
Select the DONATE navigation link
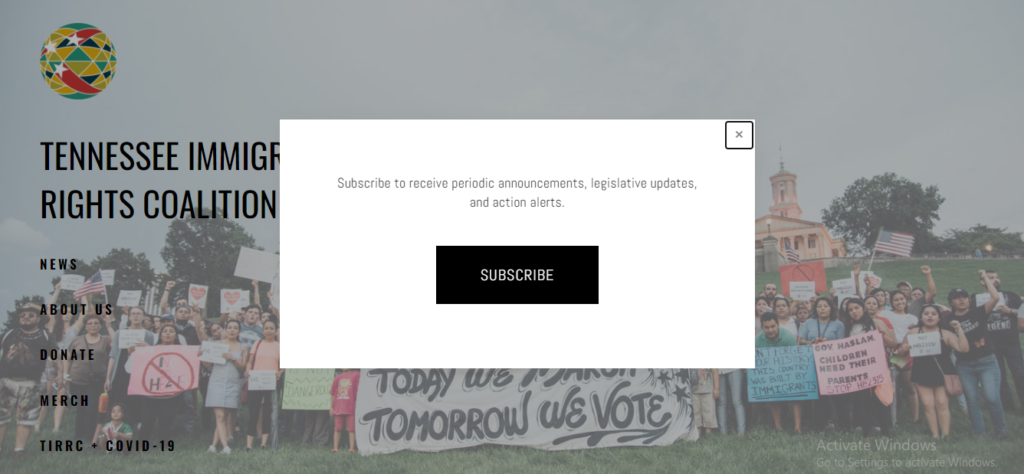[x=68, y=355]
